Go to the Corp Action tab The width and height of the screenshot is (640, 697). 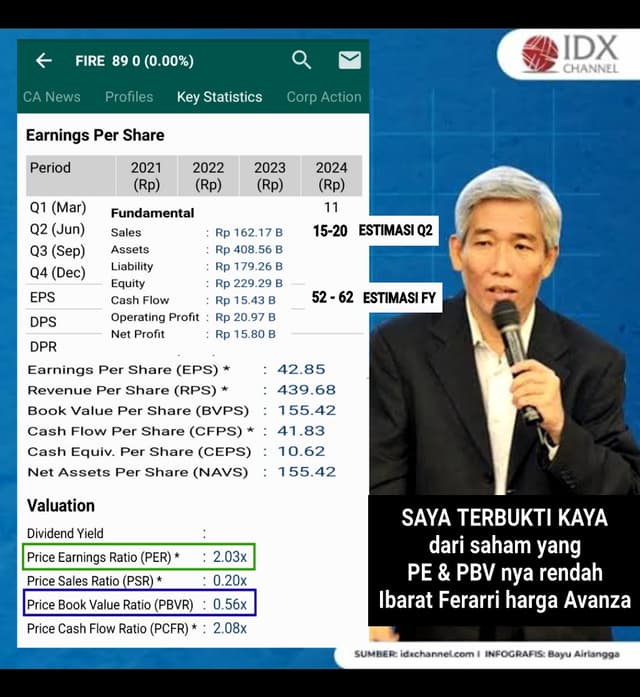[x=323, y=97]
